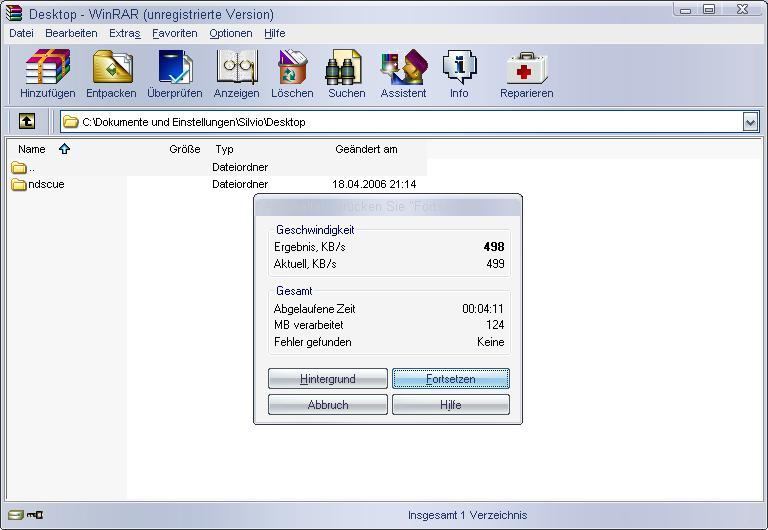Click the Fehler gefunden value Keine
This screenshot has width=768, height=530.
click(x=491, y=342)
